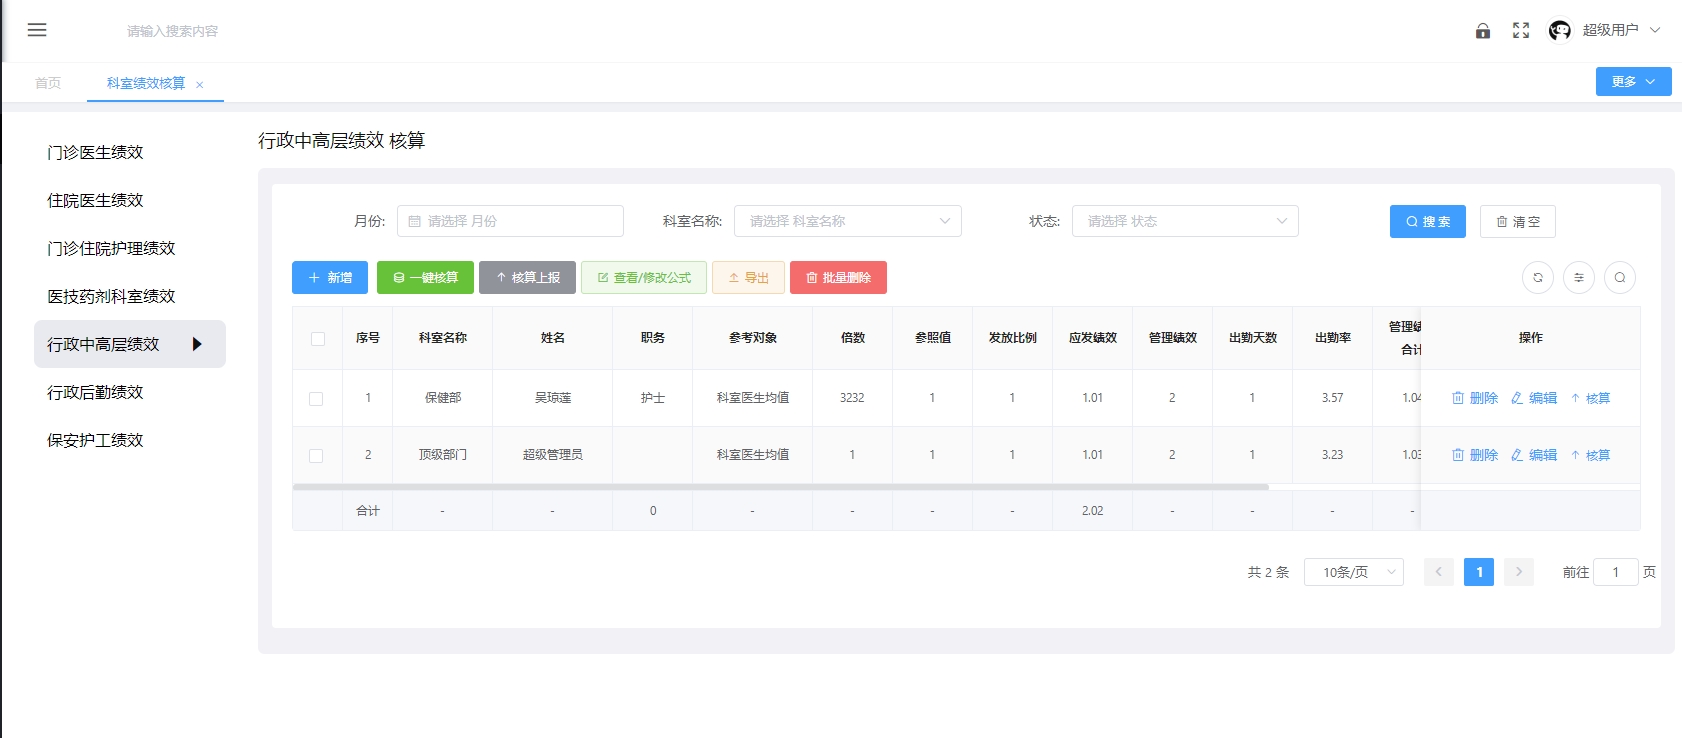
Task: Open the 状态 dropdown
Action: pos(1185,221)
